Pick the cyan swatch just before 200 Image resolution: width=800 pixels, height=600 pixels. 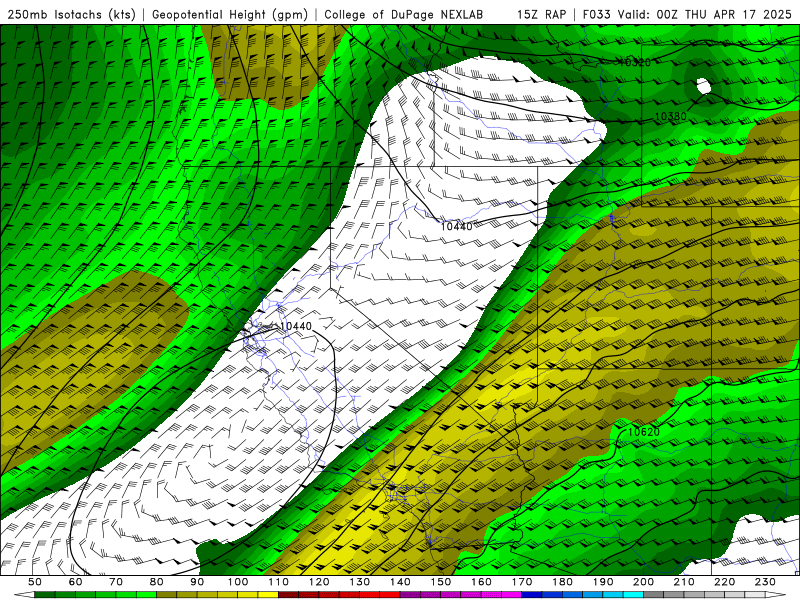point(633,593)
